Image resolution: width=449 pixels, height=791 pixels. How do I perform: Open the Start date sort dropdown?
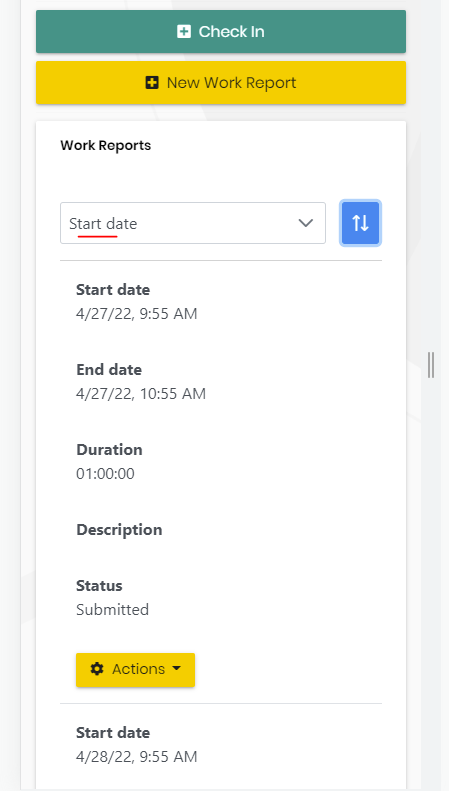193,223
